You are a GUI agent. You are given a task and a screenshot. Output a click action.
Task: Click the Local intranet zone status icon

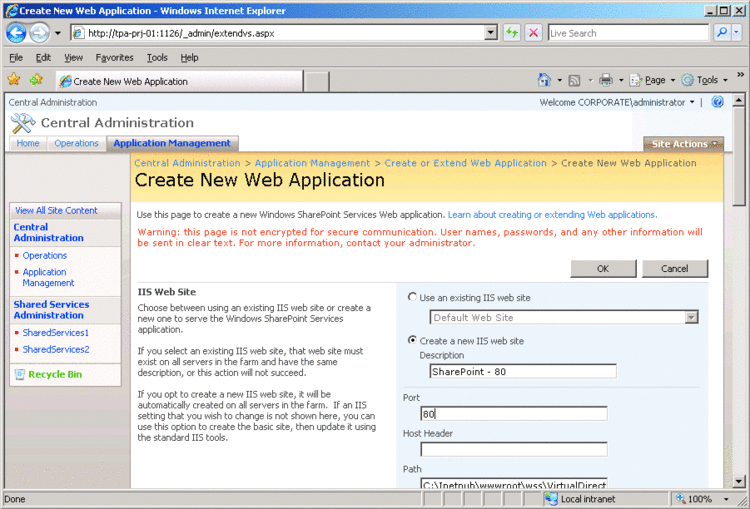[x=551, y=499]
